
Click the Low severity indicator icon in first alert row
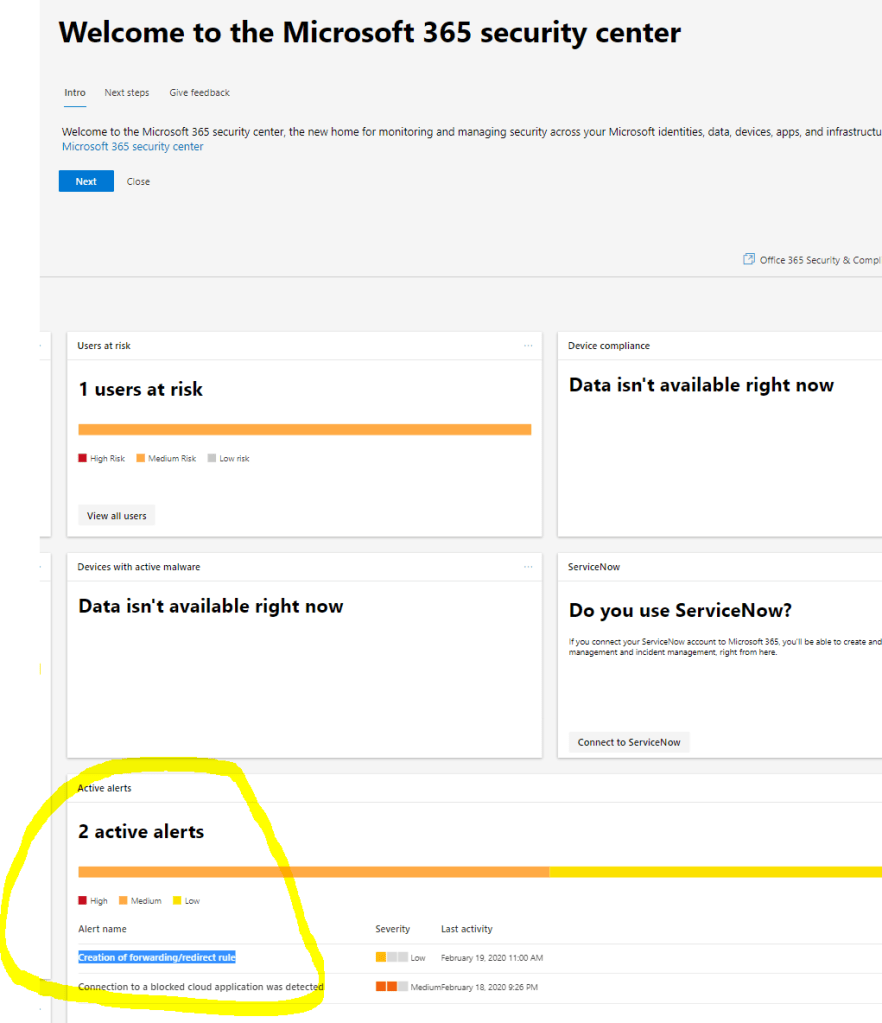tap(391, 957)
